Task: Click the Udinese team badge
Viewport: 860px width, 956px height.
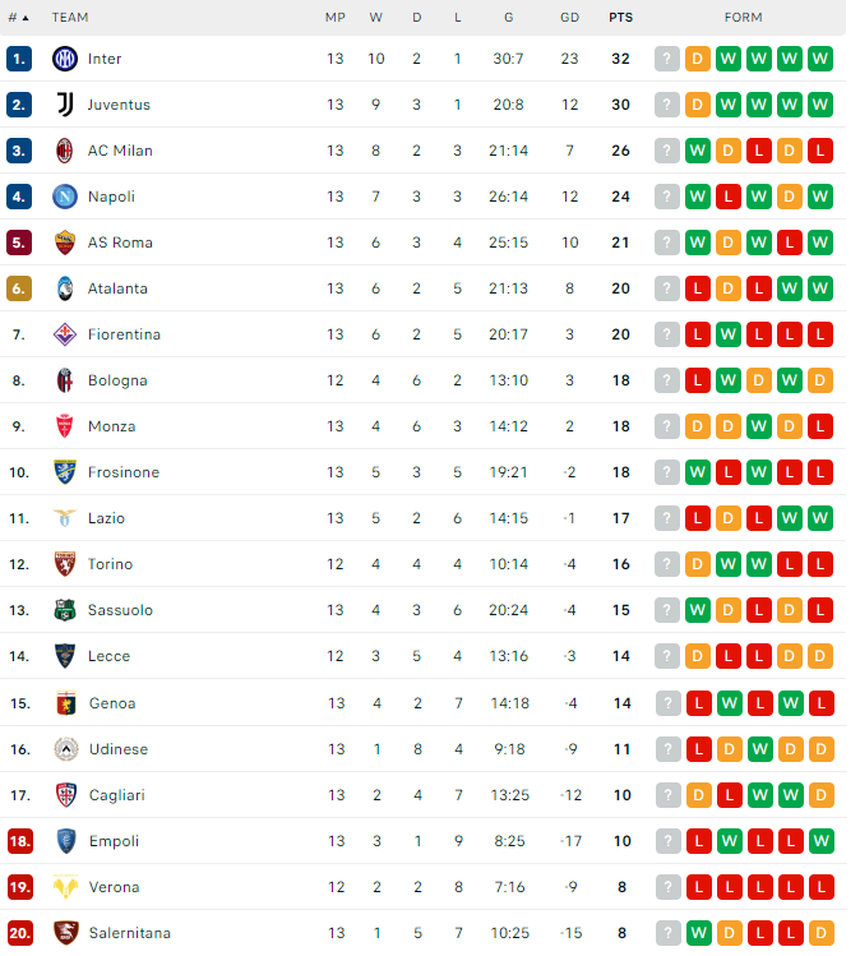Action: pos(64,749)
